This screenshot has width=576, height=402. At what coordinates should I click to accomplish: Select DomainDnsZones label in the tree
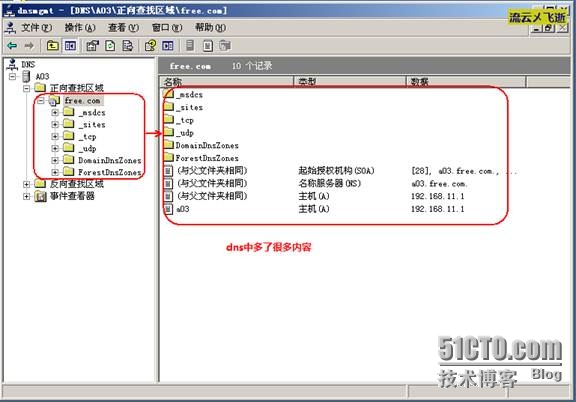[109, 160]
